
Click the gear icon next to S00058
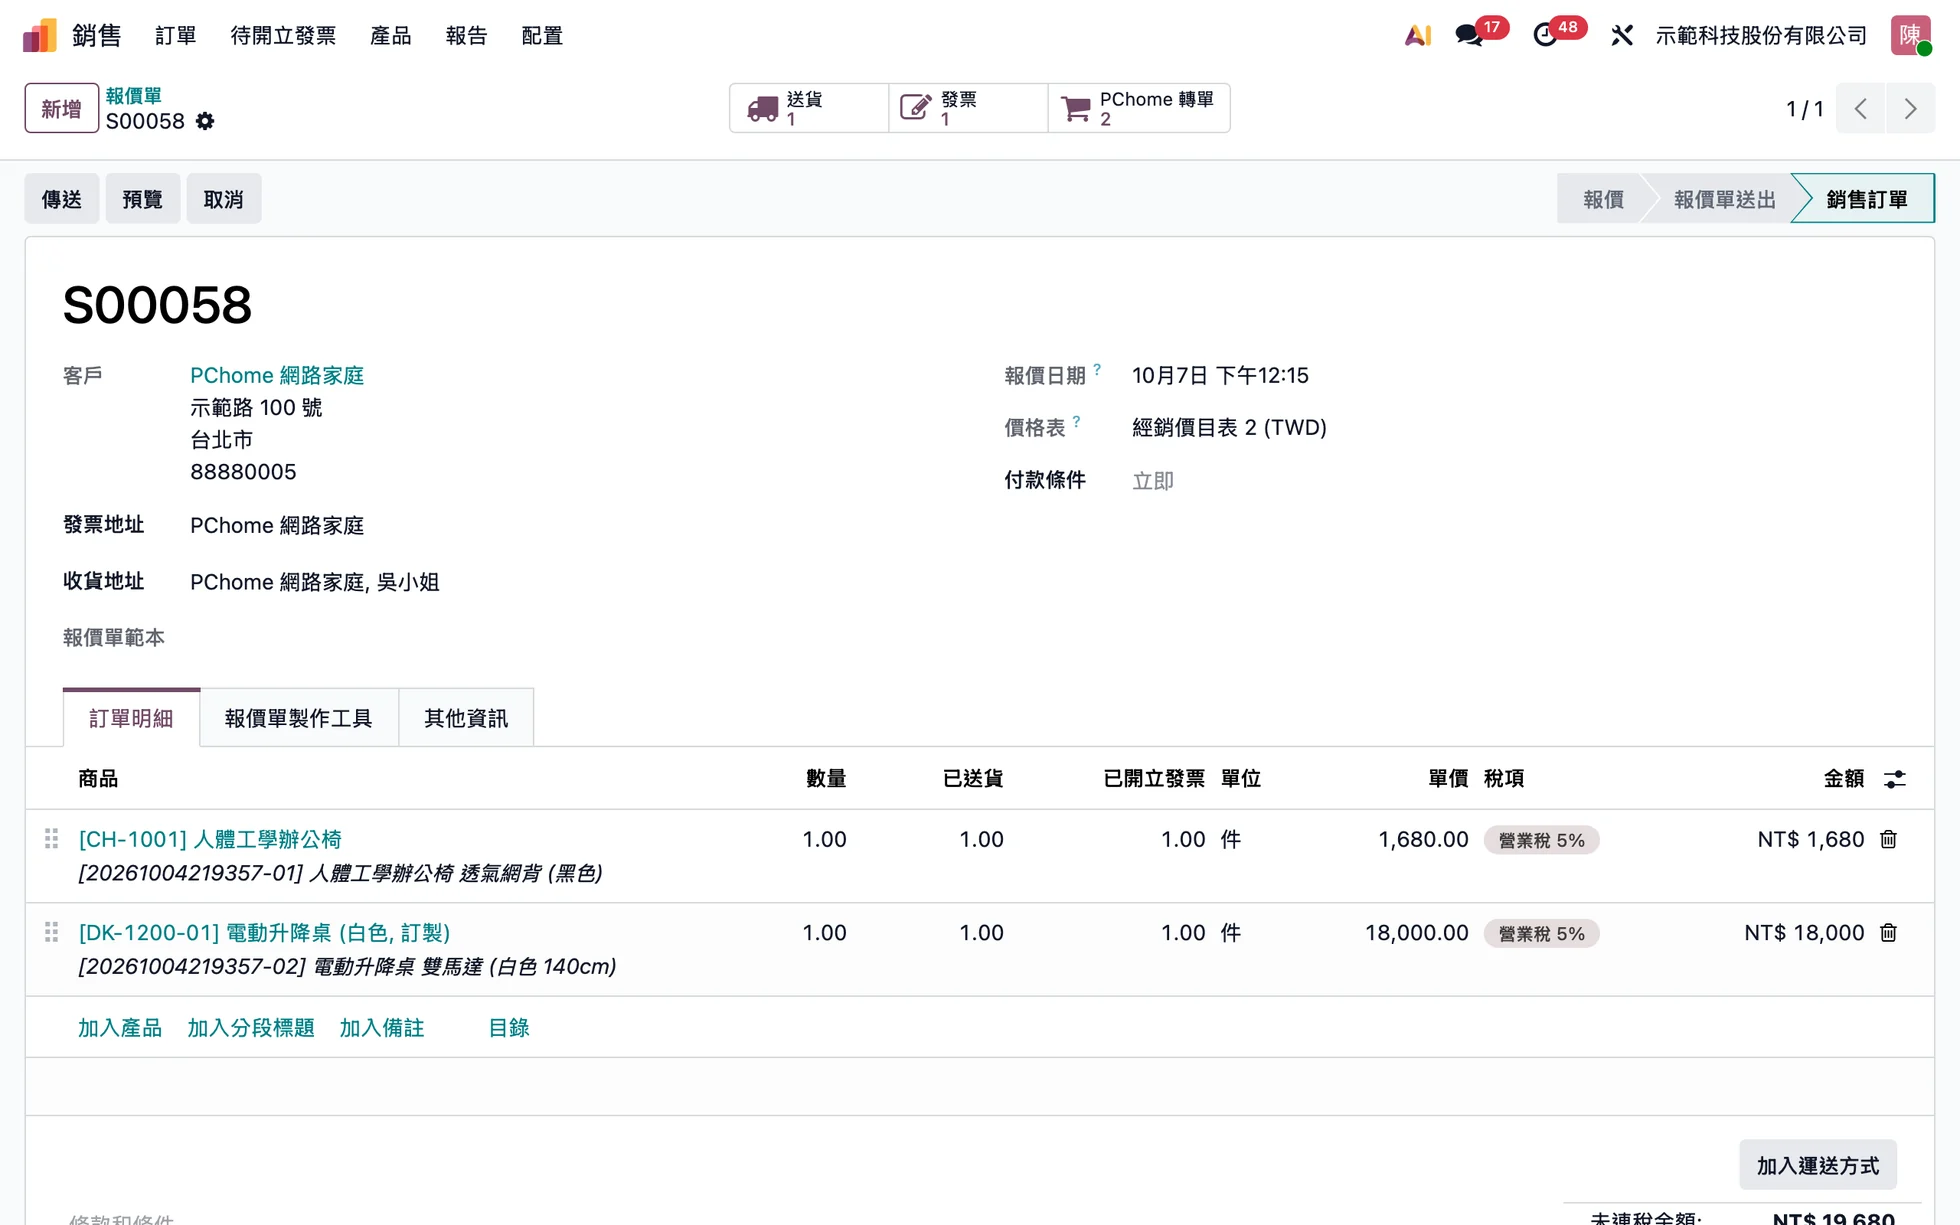(x=205, y=121)
